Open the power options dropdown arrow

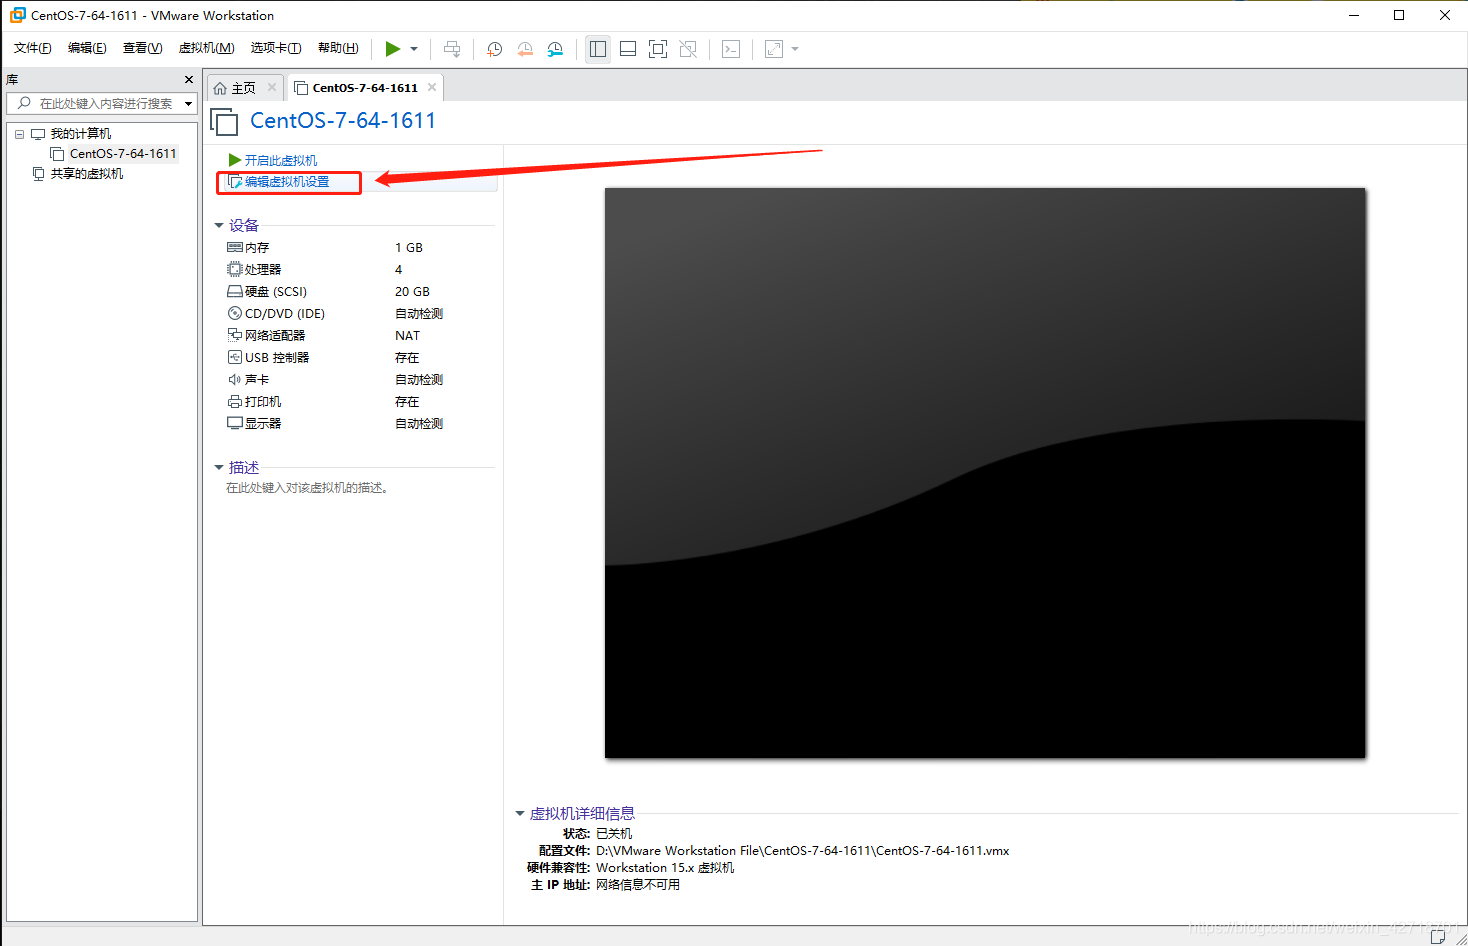click(414, 49)
